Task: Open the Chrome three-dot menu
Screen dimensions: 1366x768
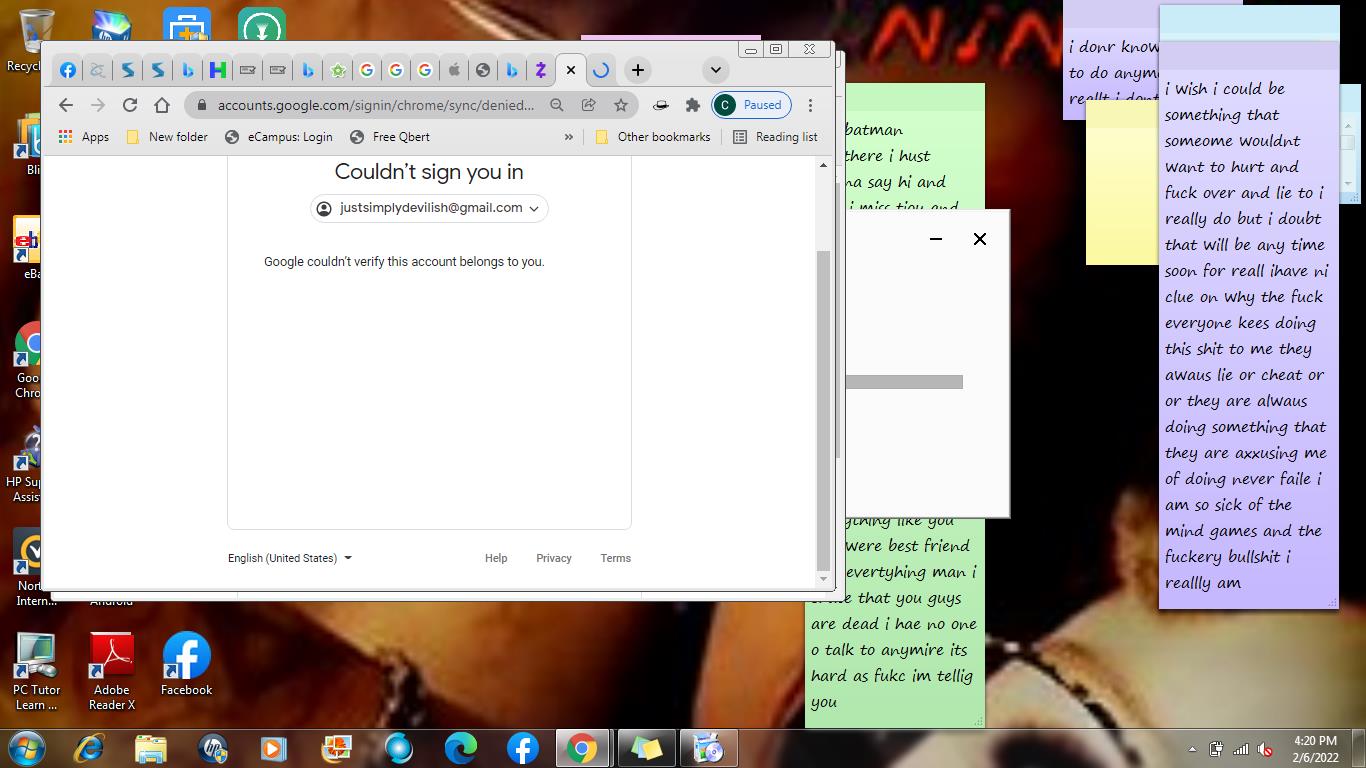Action: tap(811, 105)
